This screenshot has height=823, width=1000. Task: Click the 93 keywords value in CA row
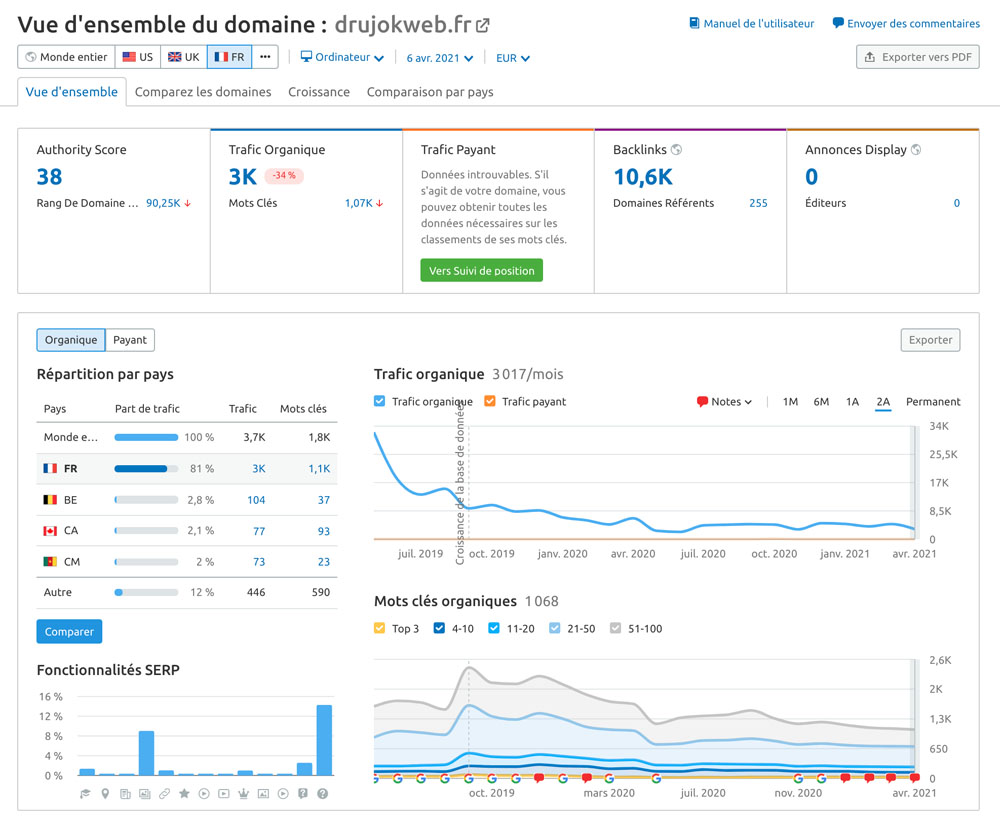[324, 531]
